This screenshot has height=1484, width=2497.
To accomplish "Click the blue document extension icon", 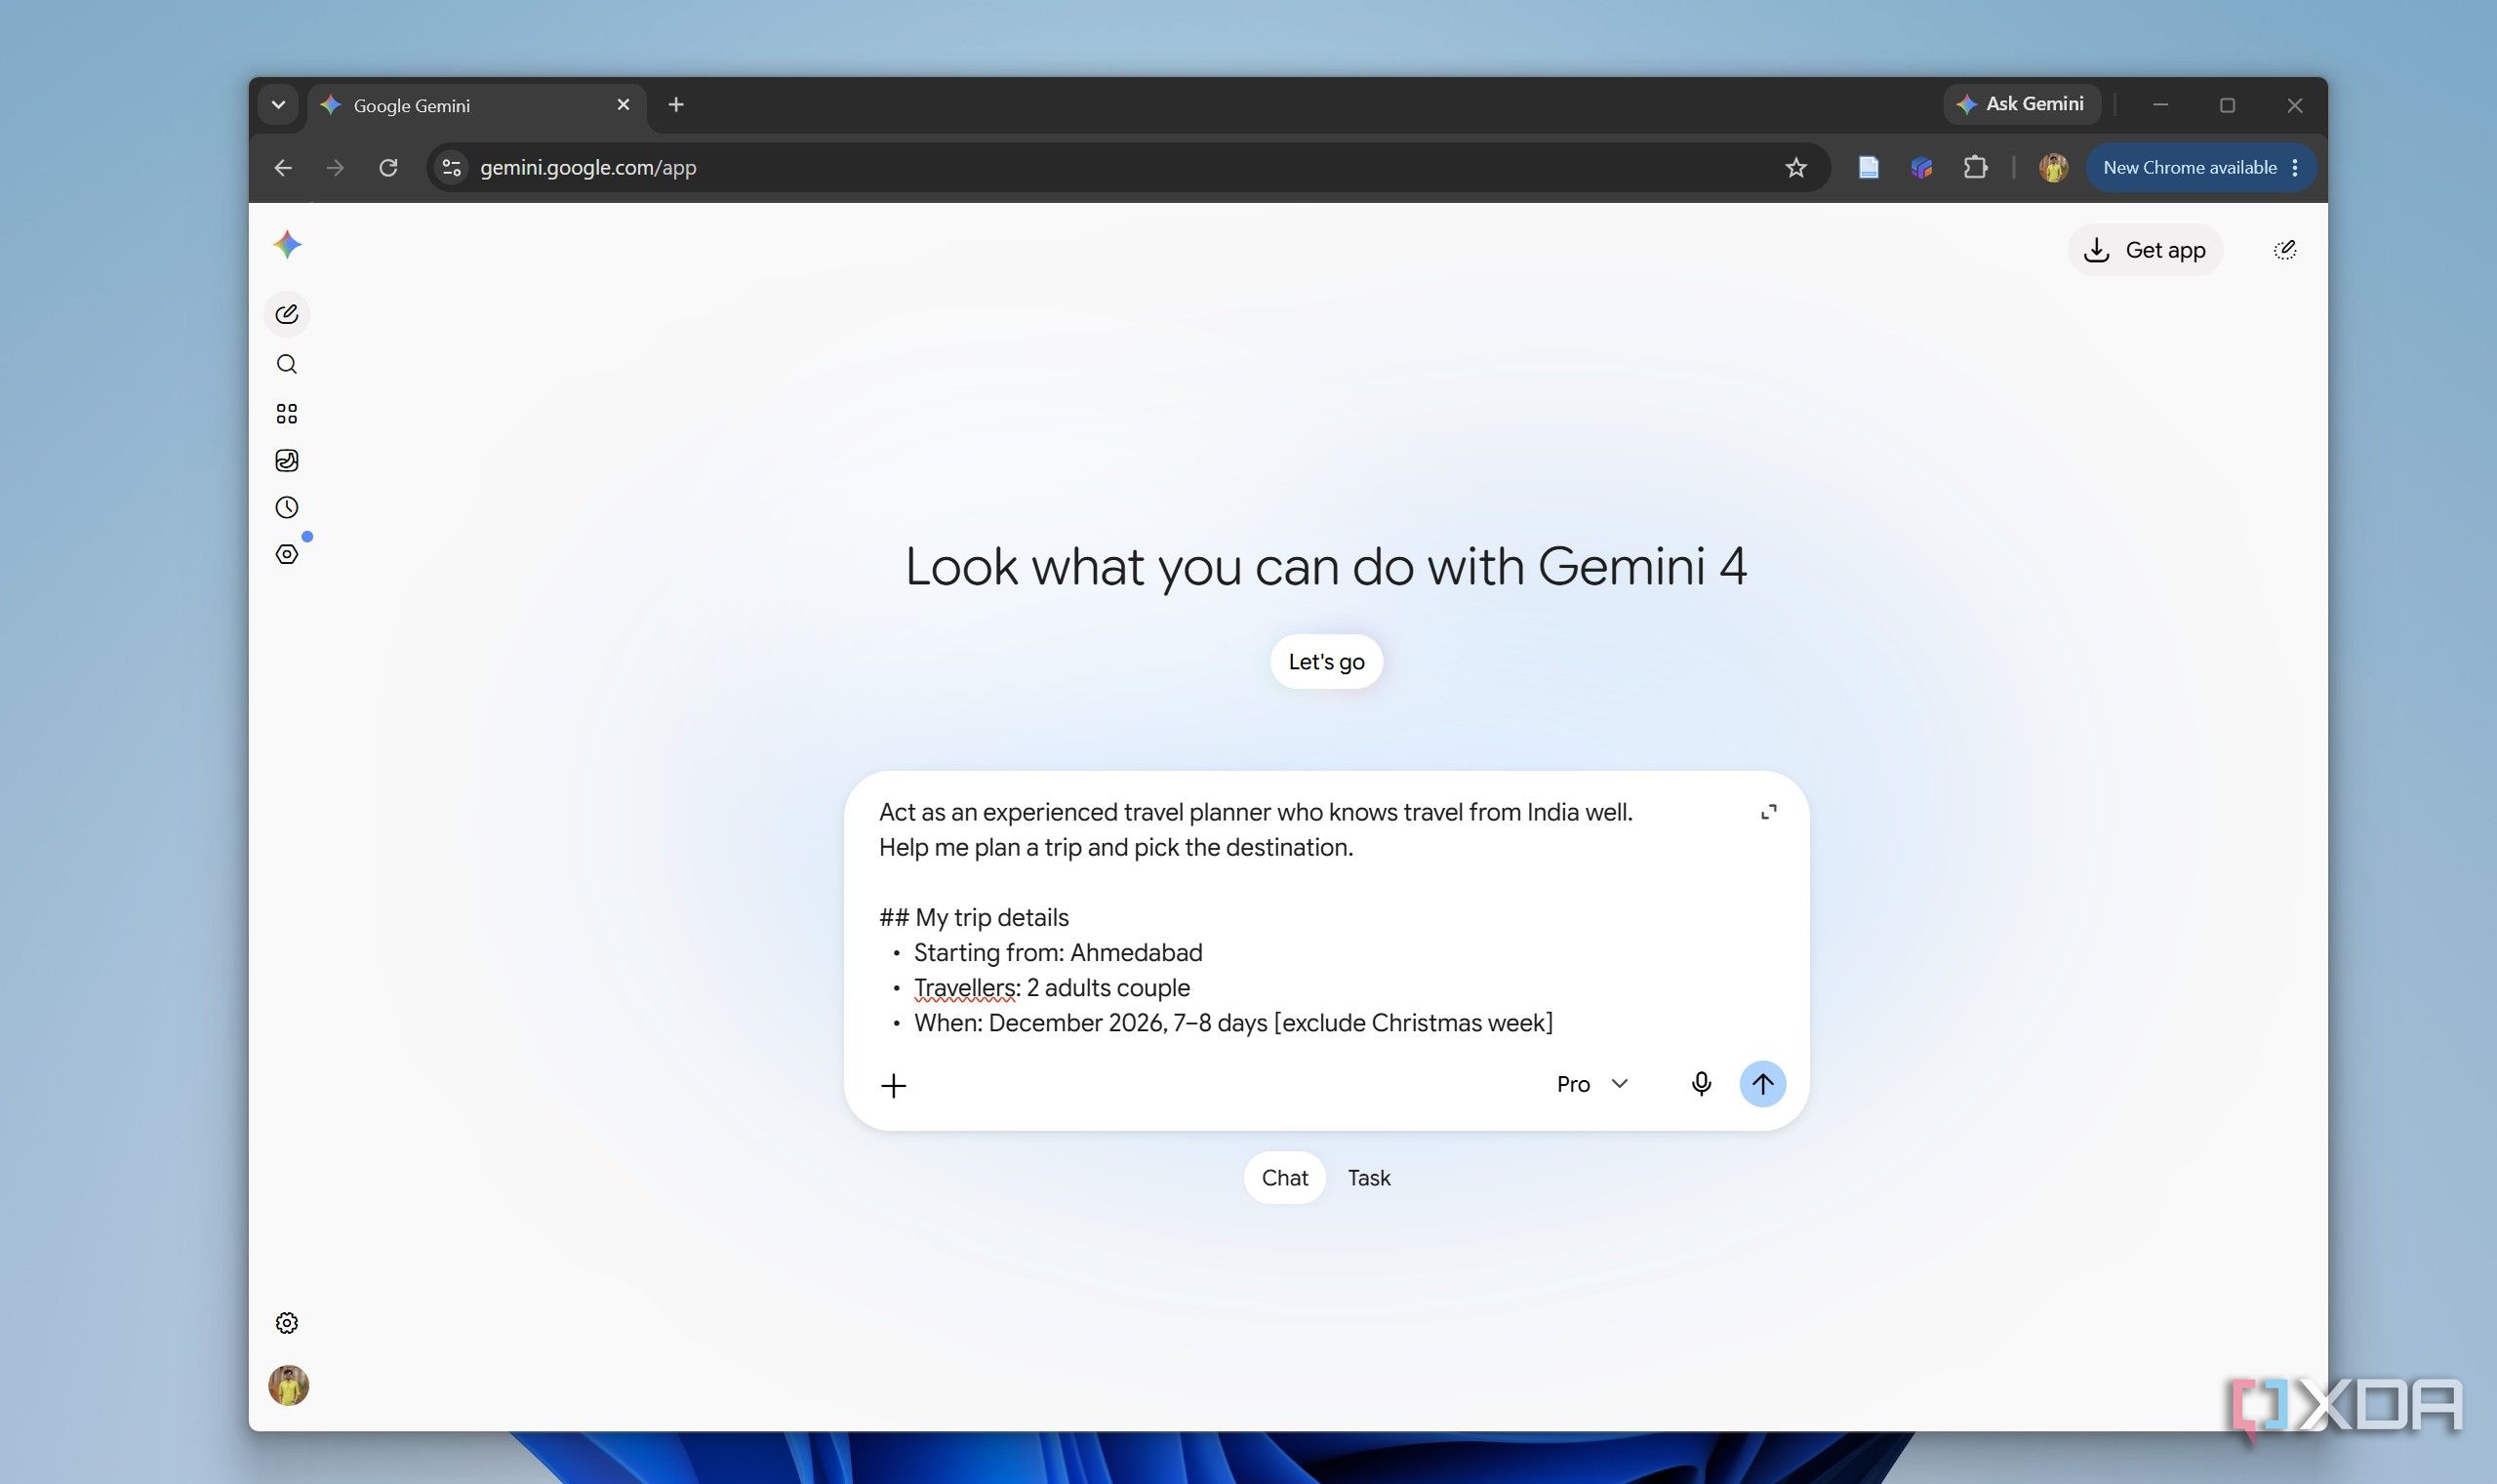I will (1868, 168).
